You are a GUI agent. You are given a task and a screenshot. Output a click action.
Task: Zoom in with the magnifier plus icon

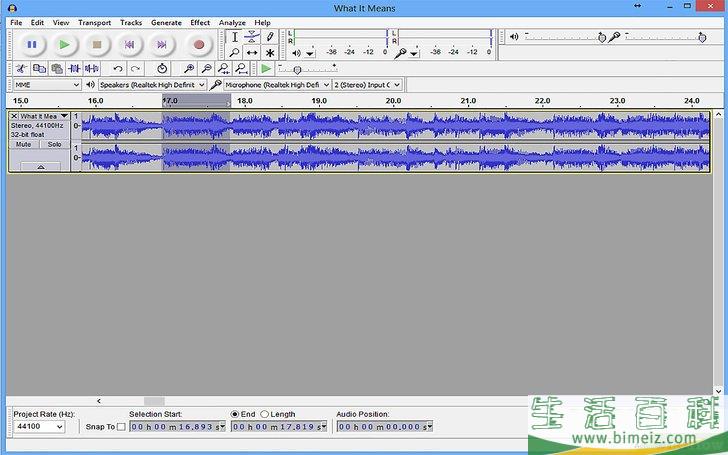point(188,69)
